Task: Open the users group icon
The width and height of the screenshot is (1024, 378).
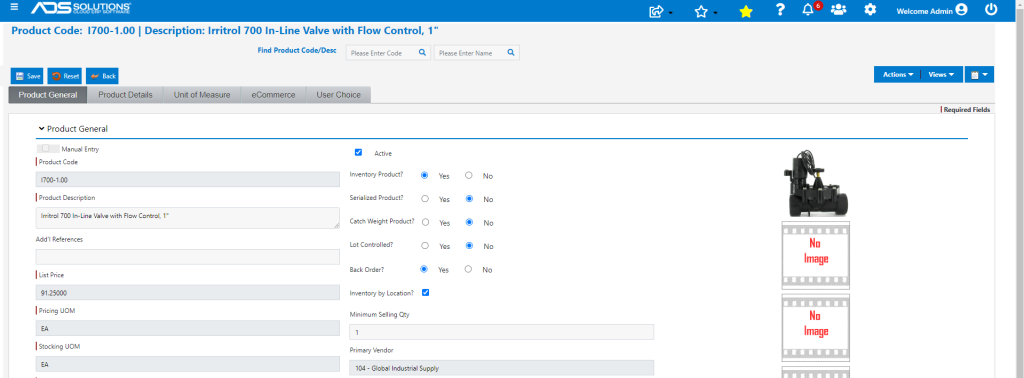Action: (839, 10)
